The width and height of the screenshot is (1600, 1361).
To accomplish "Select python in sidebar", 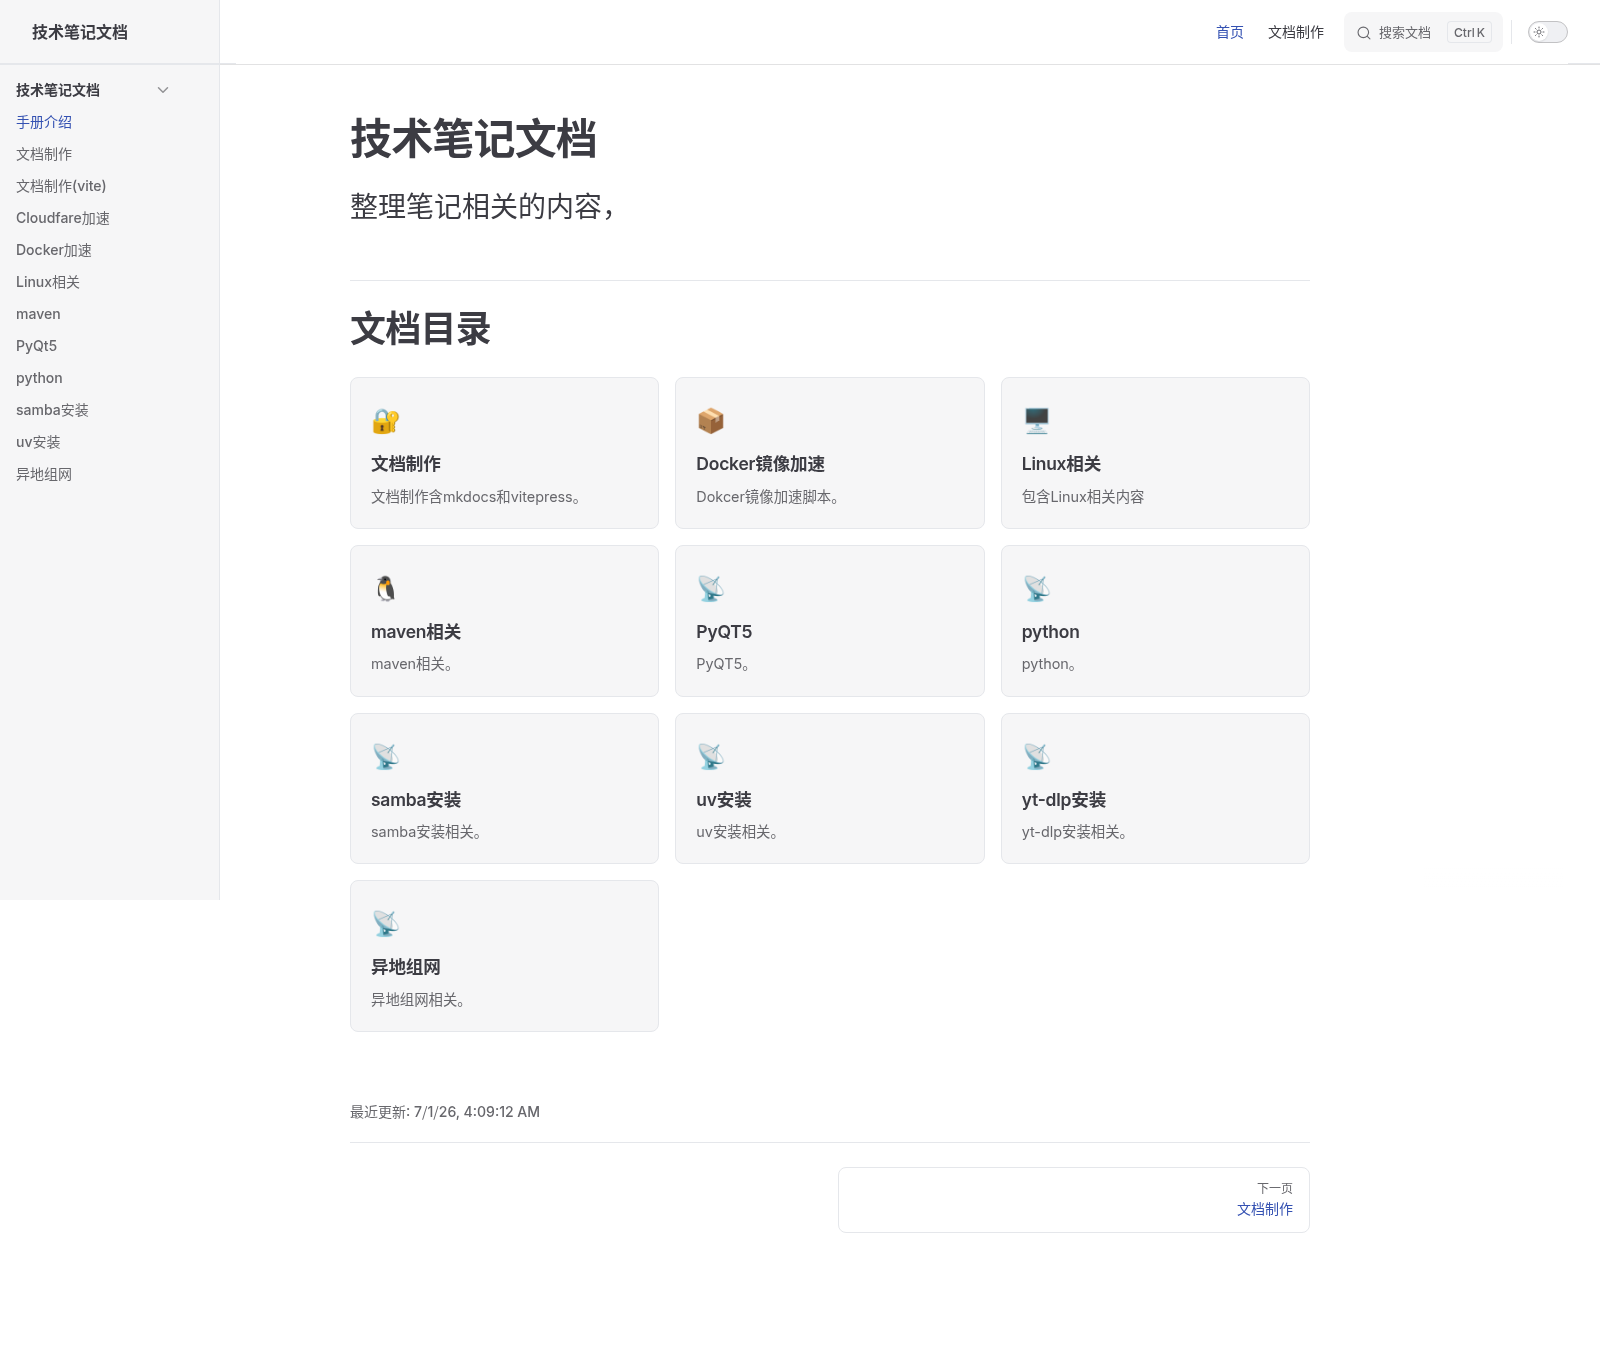I will point(39,378).
